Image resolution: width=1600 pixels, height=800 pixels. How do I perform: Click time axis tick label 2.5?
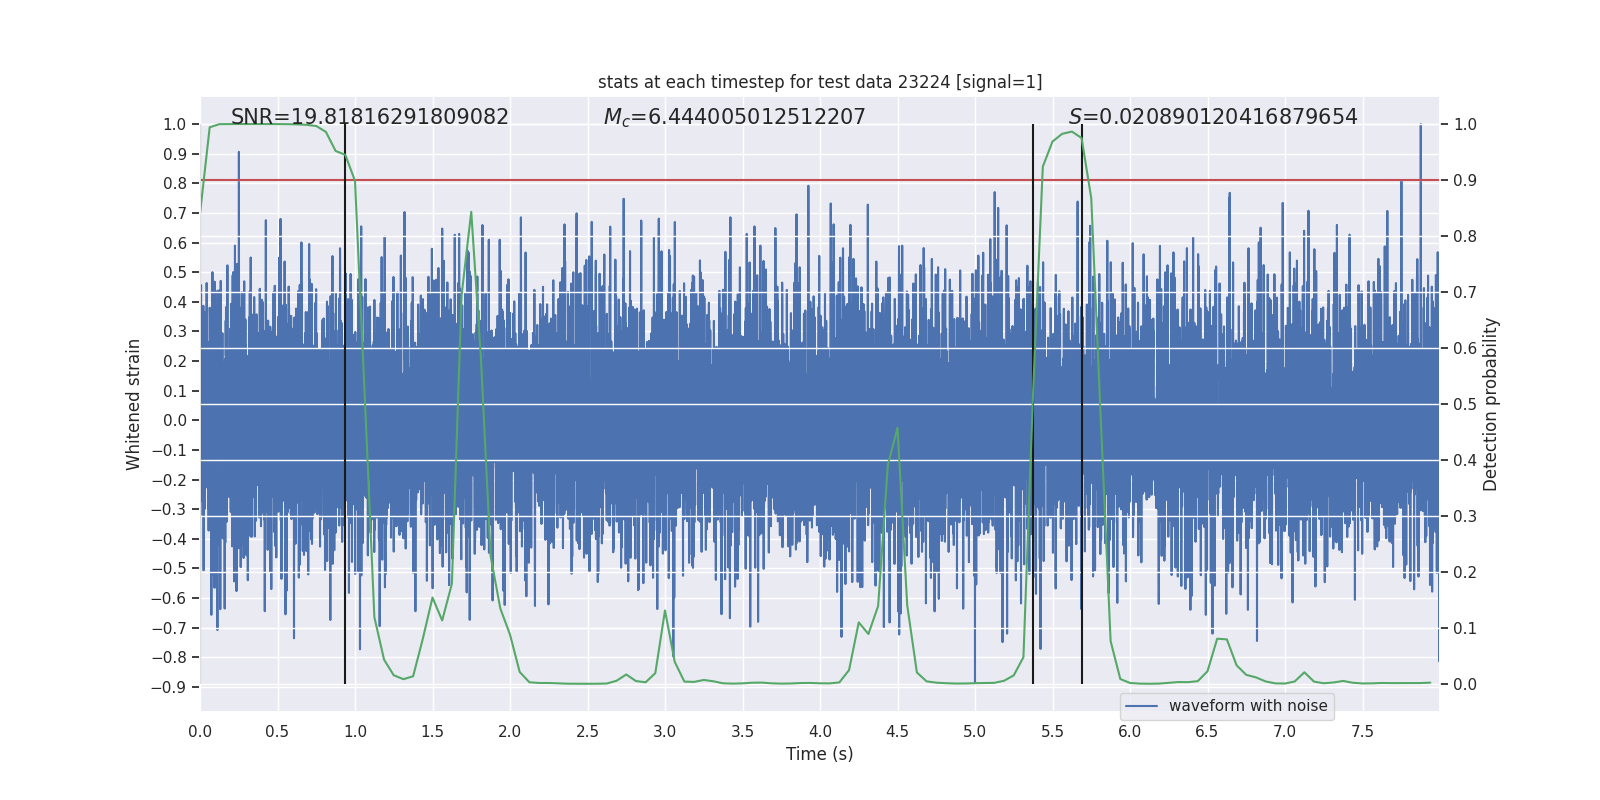coord(587,731)
